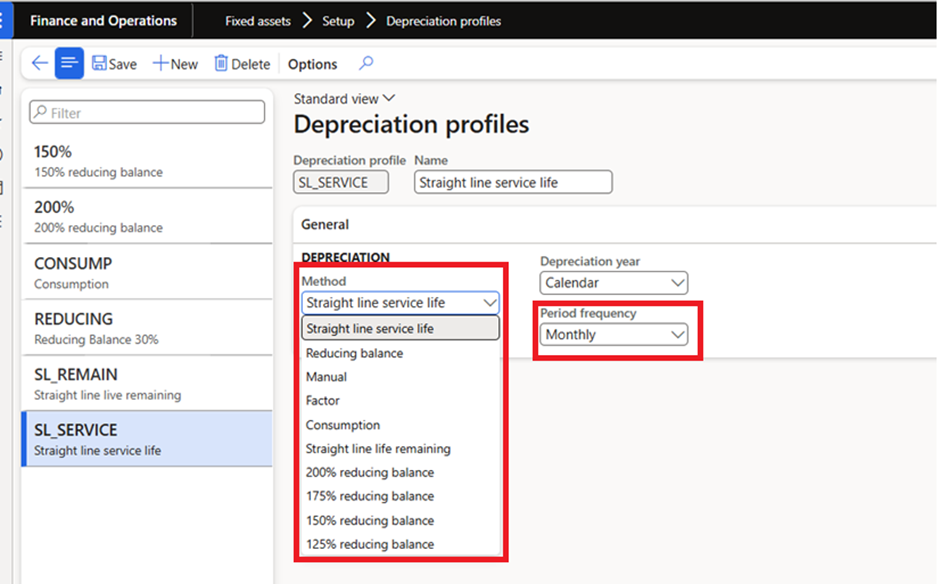
Task: Click the search magnifier in toolbar
Action: pos(366,64)
